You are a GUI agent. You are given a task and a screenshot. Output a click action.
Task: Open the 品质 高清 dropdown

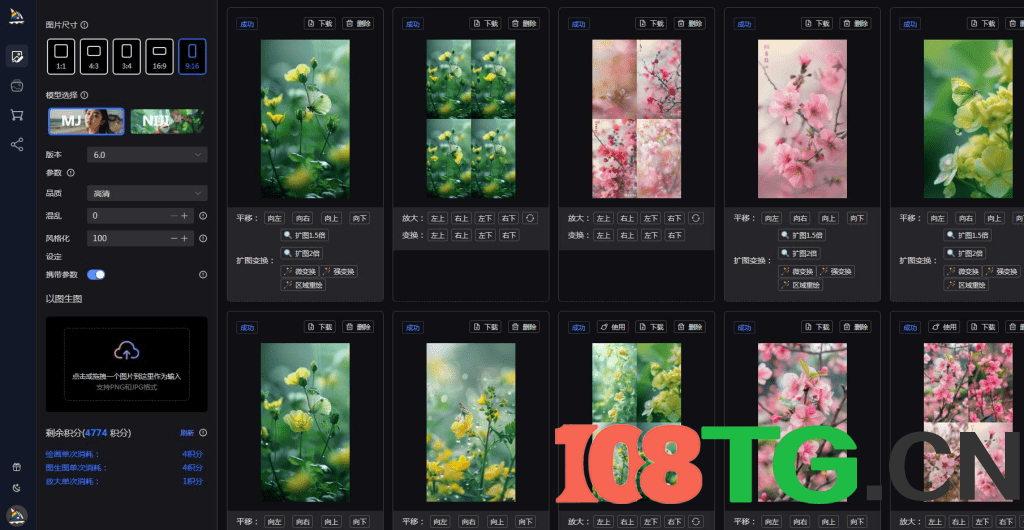pyautogui.click(x=147, y=193)
